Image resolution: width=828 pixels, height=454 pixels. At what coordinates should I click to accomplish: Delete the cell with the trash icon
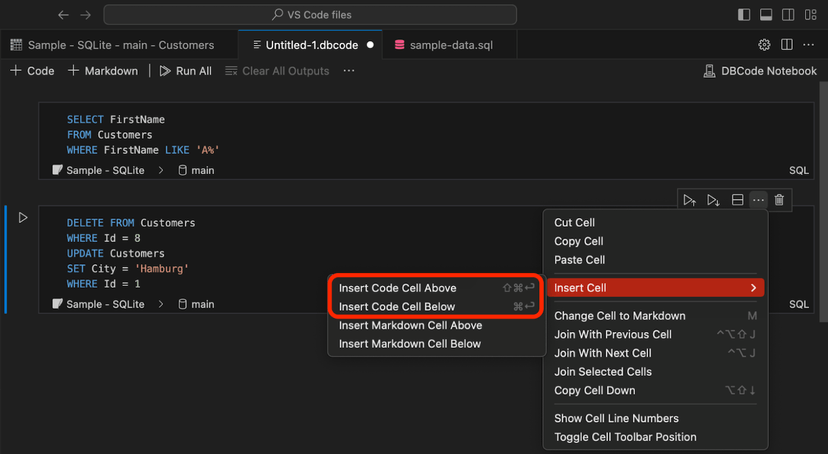point(779,200)
